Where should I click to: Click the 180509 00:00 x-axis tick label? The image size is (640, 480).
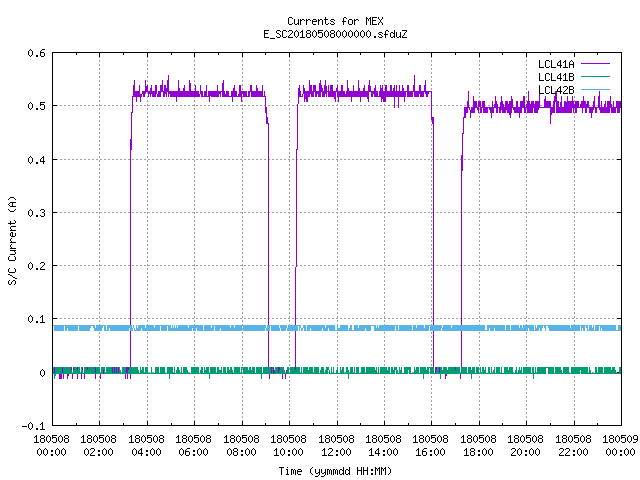[620, 446]
